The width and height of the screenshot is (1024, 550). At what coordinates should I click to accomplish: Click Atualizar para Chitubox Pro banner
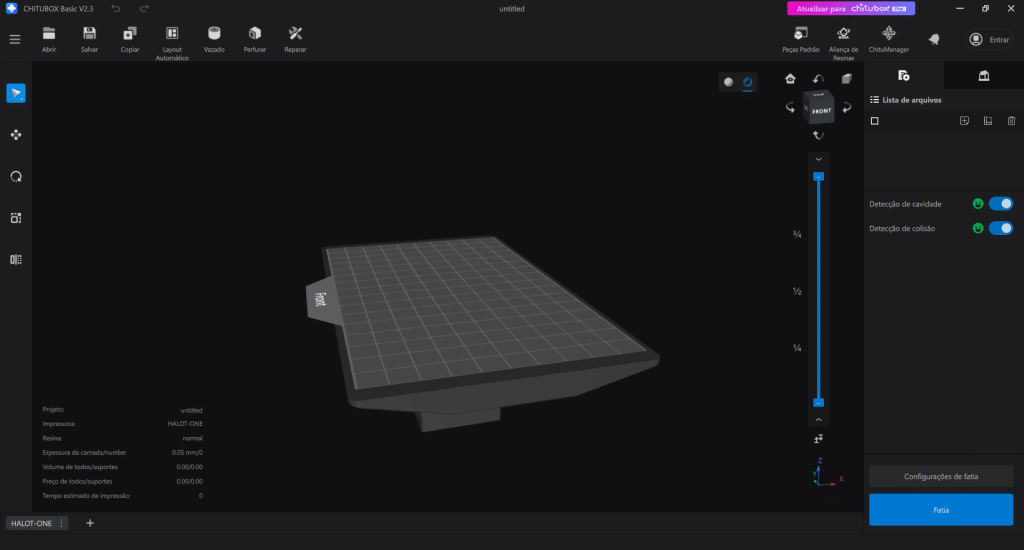(x=851, y=8)
